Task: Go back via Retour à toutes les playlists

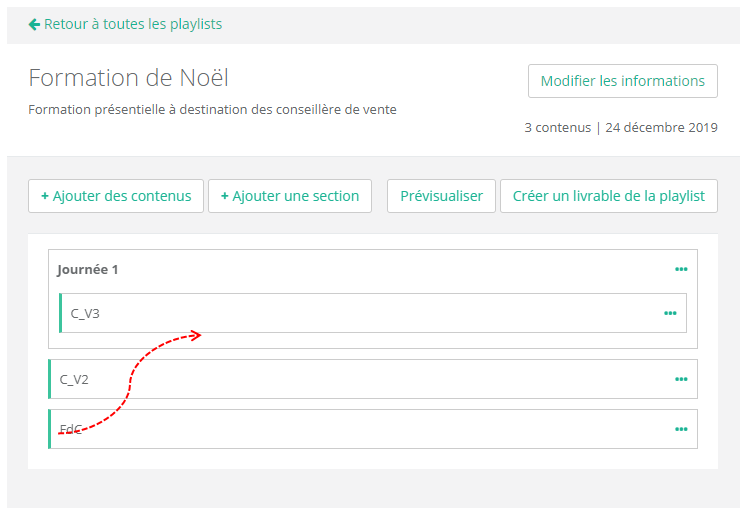Action: (x=133, y=24)
